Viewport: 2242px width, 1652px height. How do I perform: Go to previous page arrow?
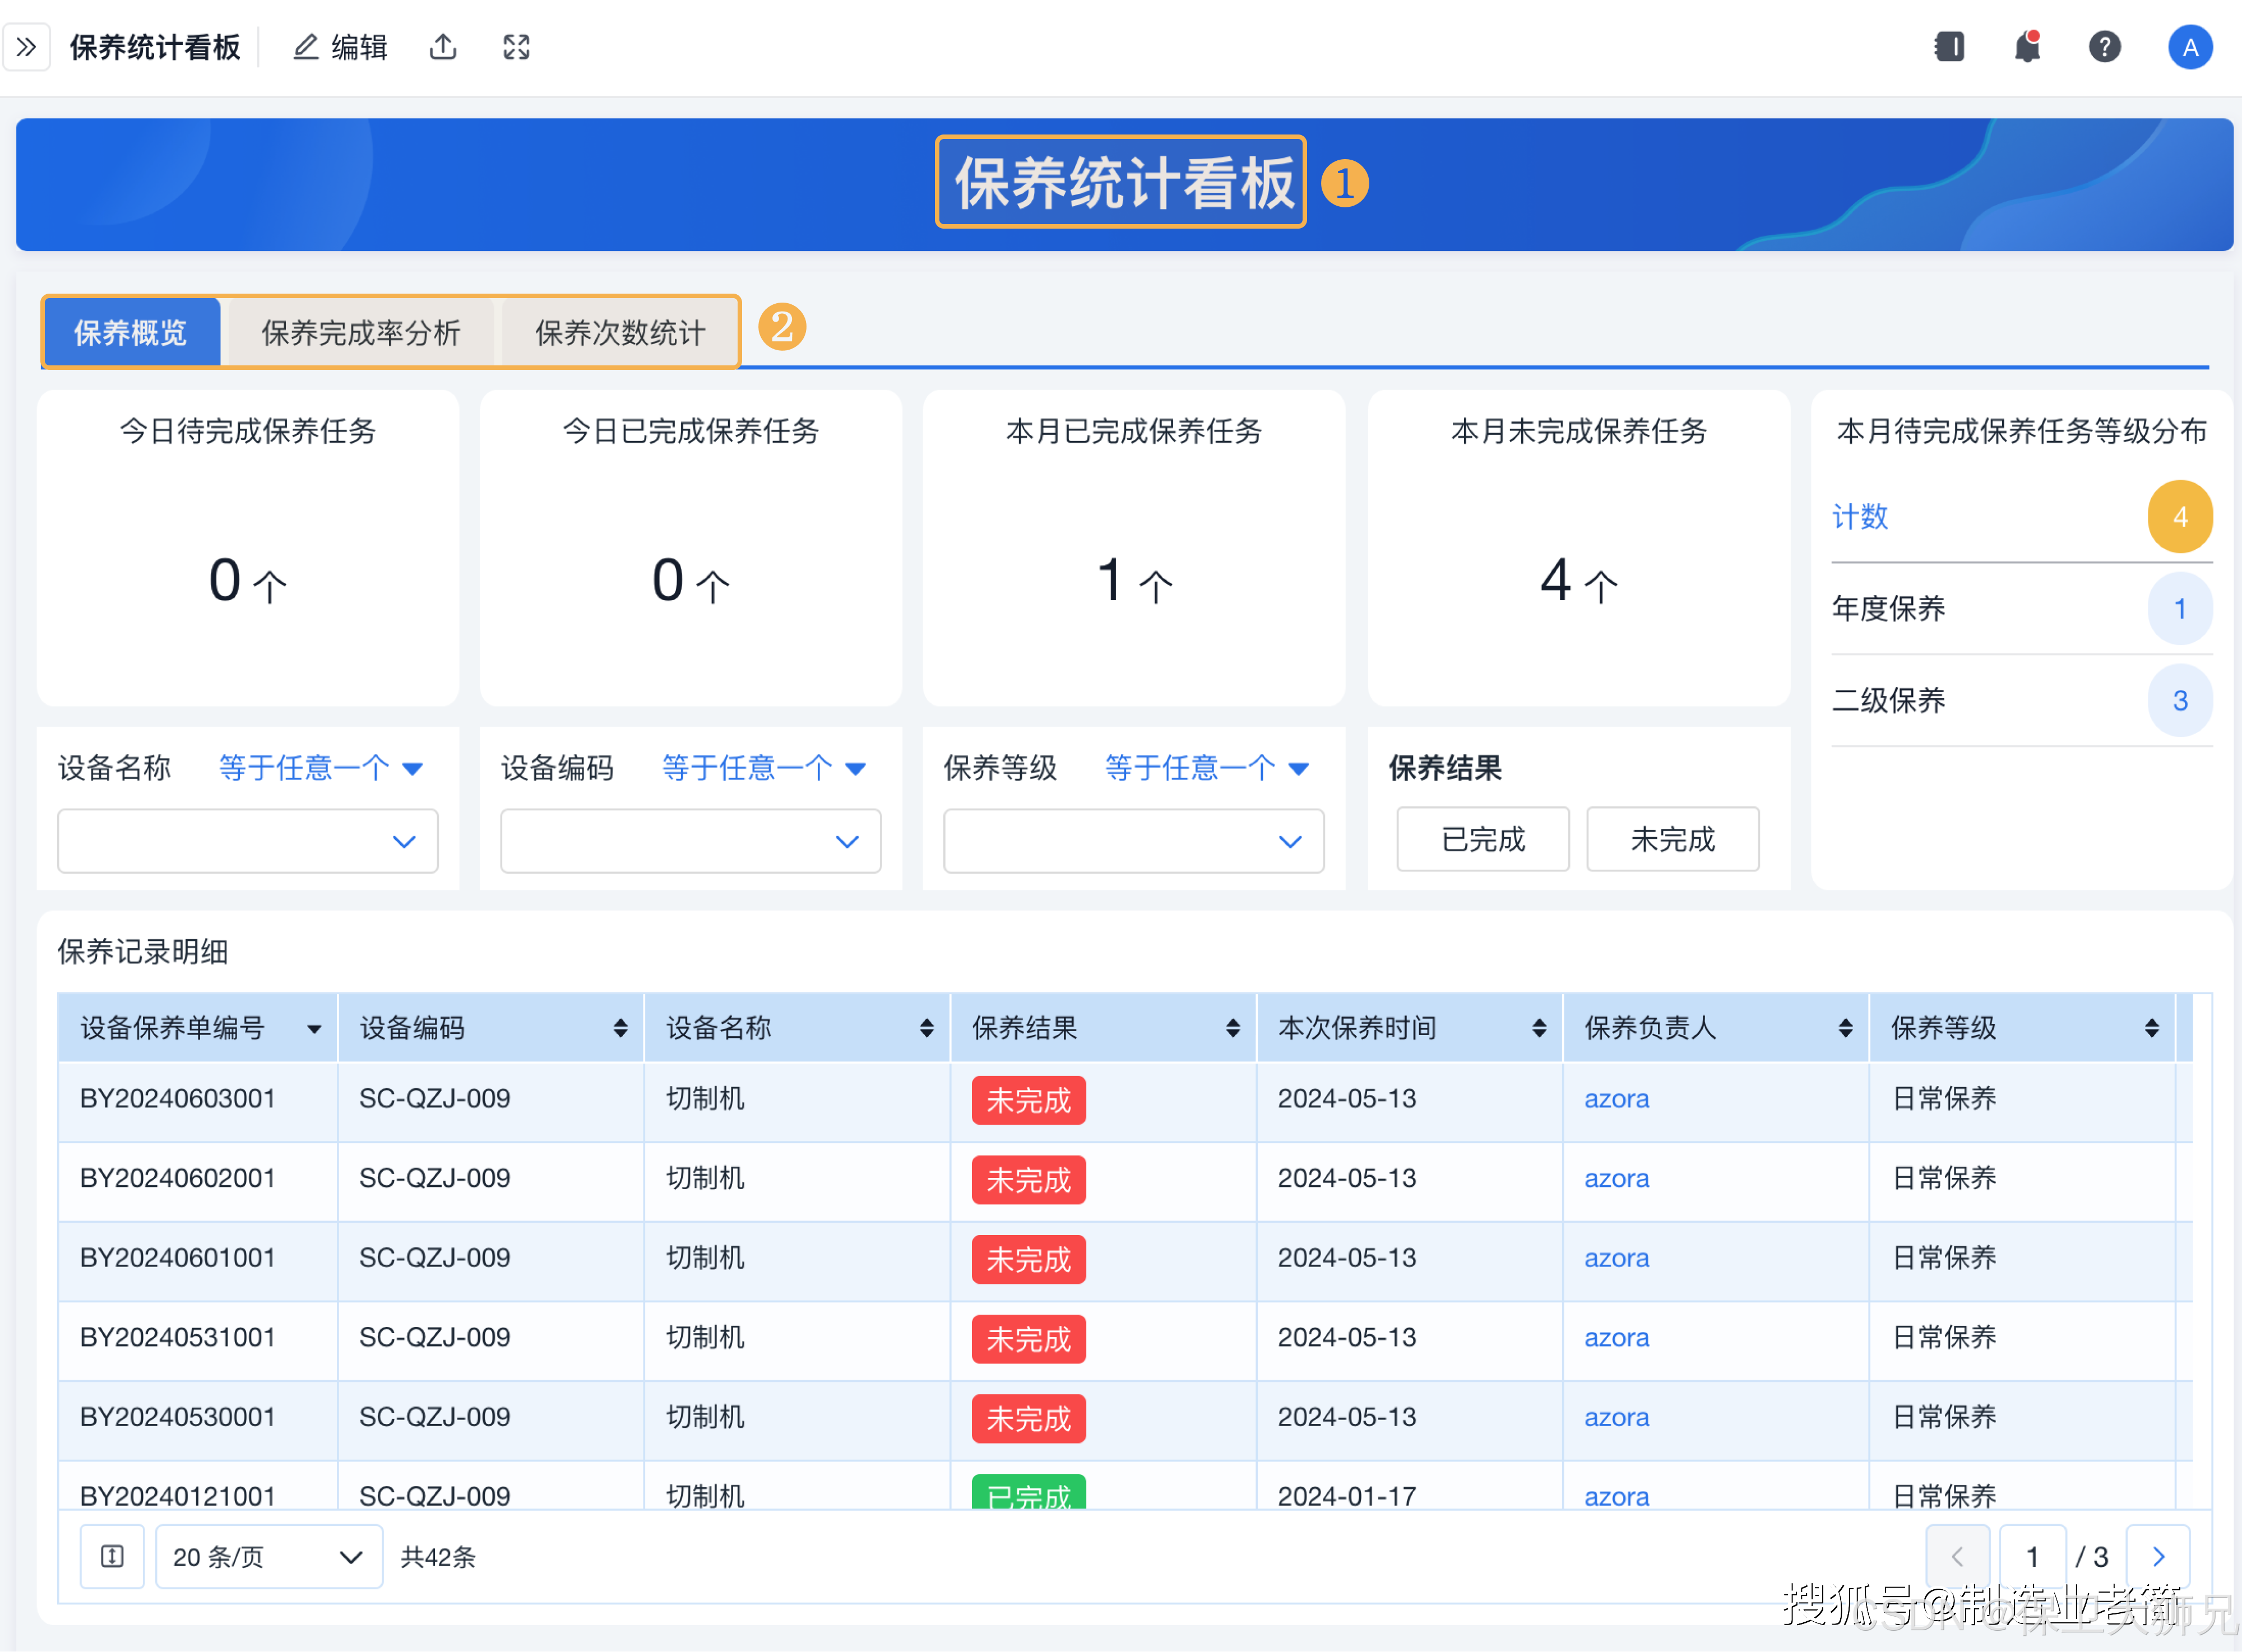[1957, 1556]
